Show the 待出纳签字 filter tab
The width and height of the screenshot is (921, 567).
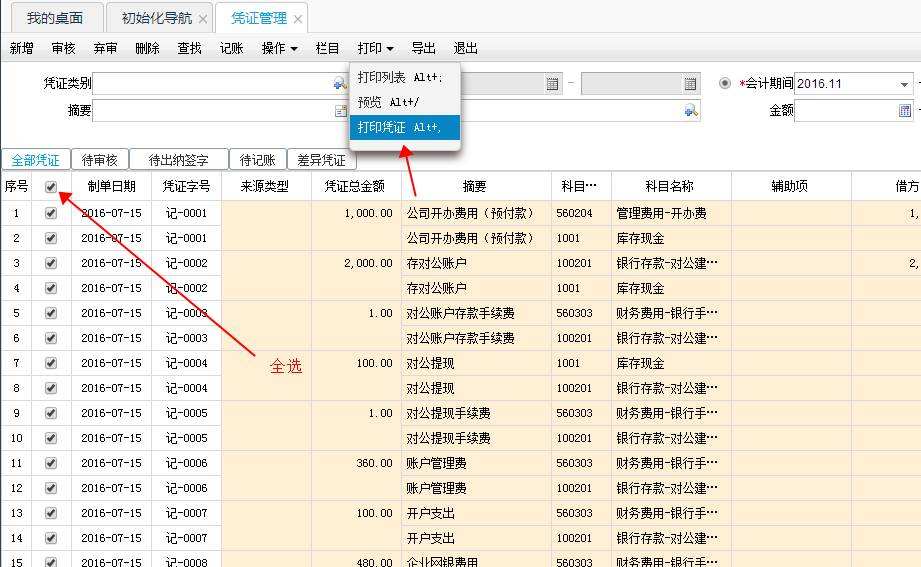click(179, 160)
